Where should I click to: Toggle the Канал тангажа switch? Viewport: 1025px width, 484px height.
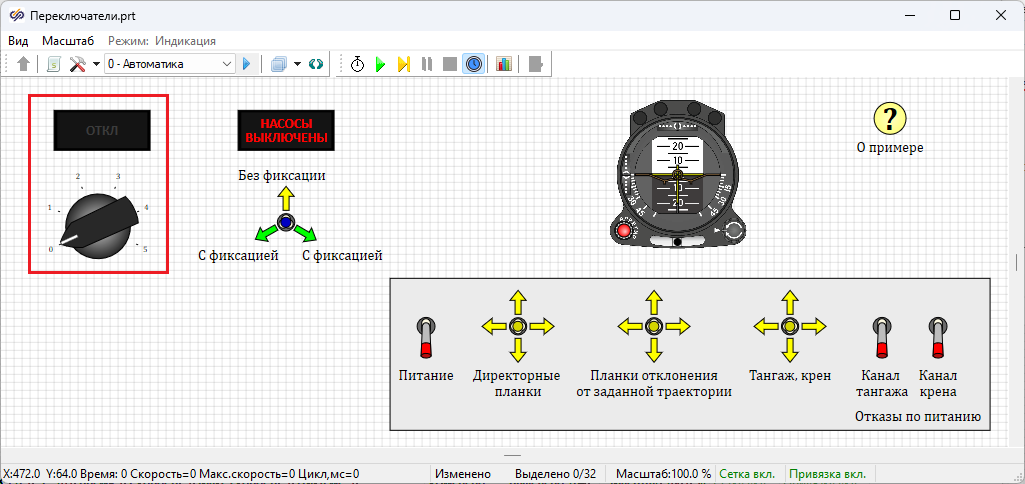click(x=883, y=336)
